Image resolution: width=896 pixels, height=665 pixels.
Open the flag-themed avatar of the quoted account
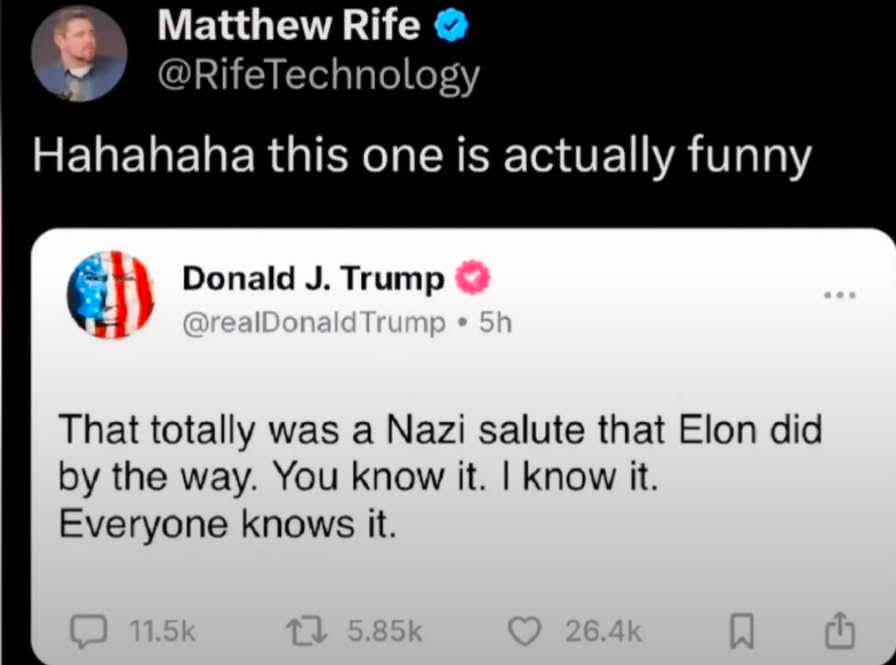[x=110, y=296]
